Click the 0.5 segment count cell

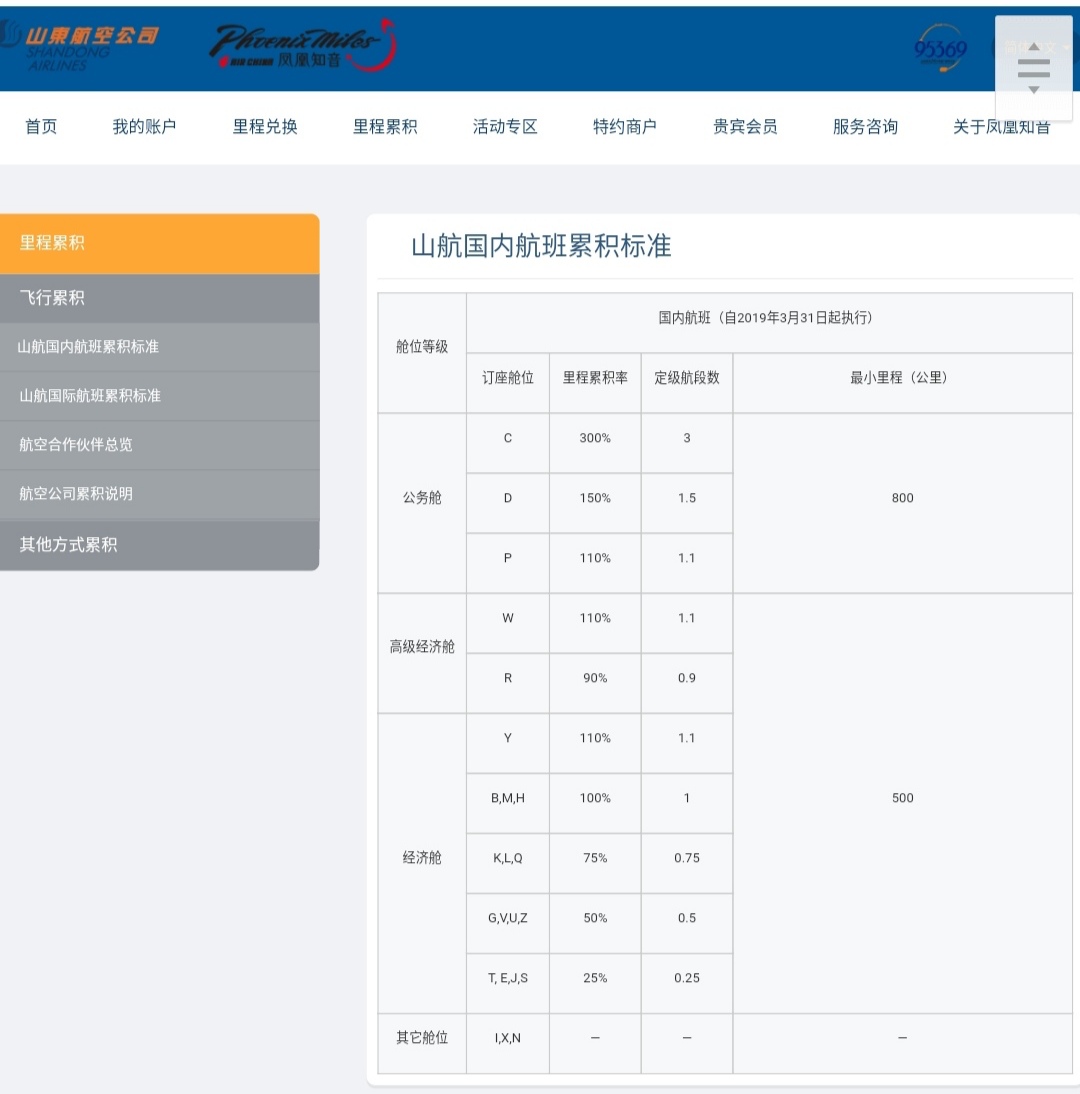[687, 923]
